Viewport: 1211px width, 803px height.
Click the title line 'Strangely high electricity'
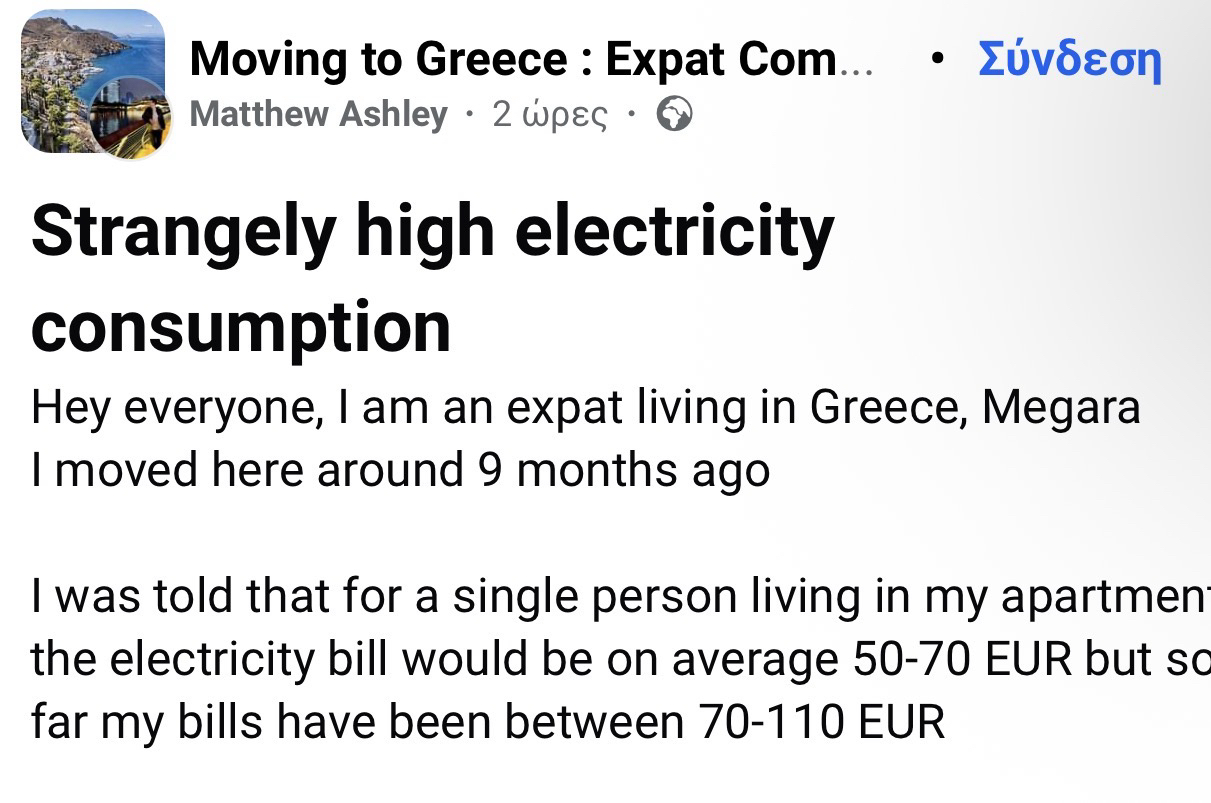pos(432,232)
